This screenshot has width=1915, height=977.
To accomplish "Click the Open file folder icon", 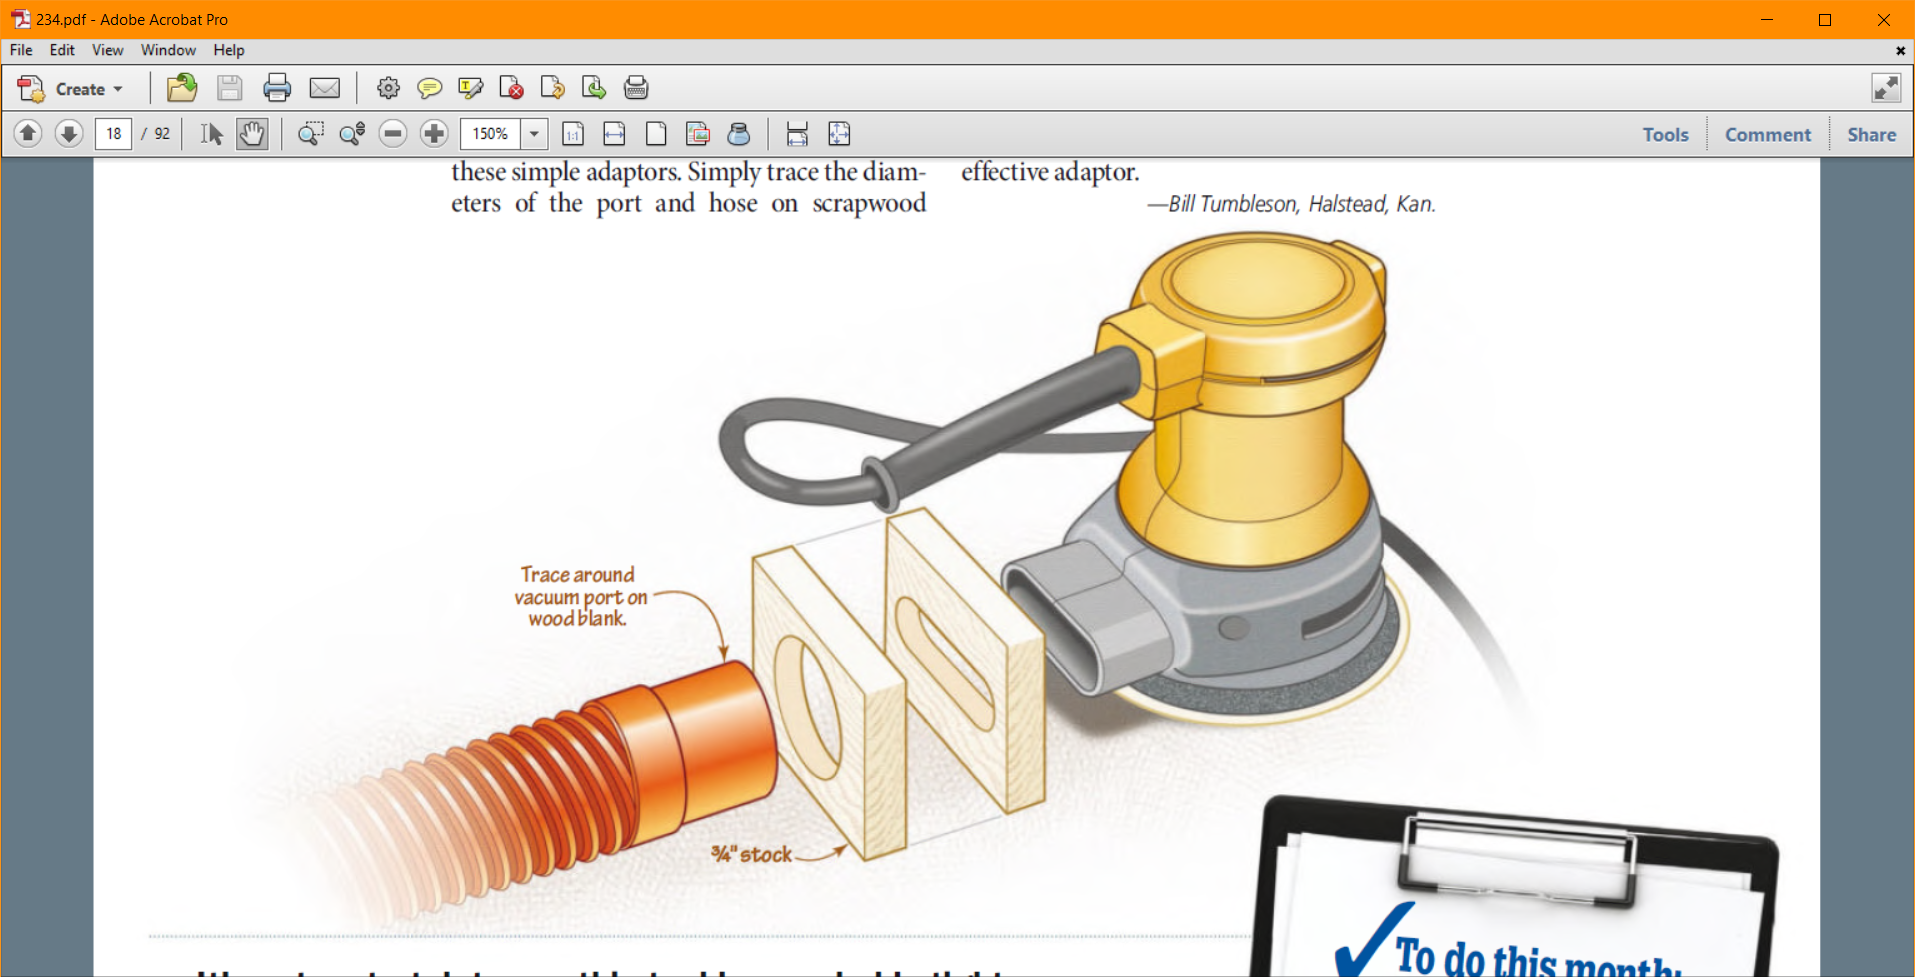I will (181, 88).
